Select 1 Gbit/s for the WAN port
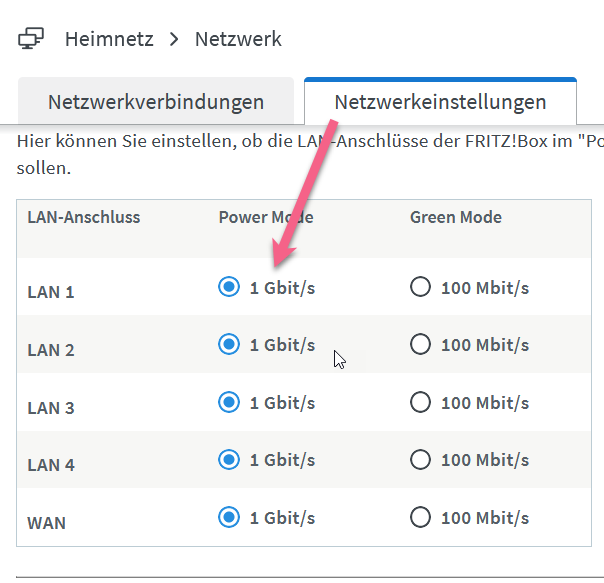604x583 pixels. click(229, 517)
